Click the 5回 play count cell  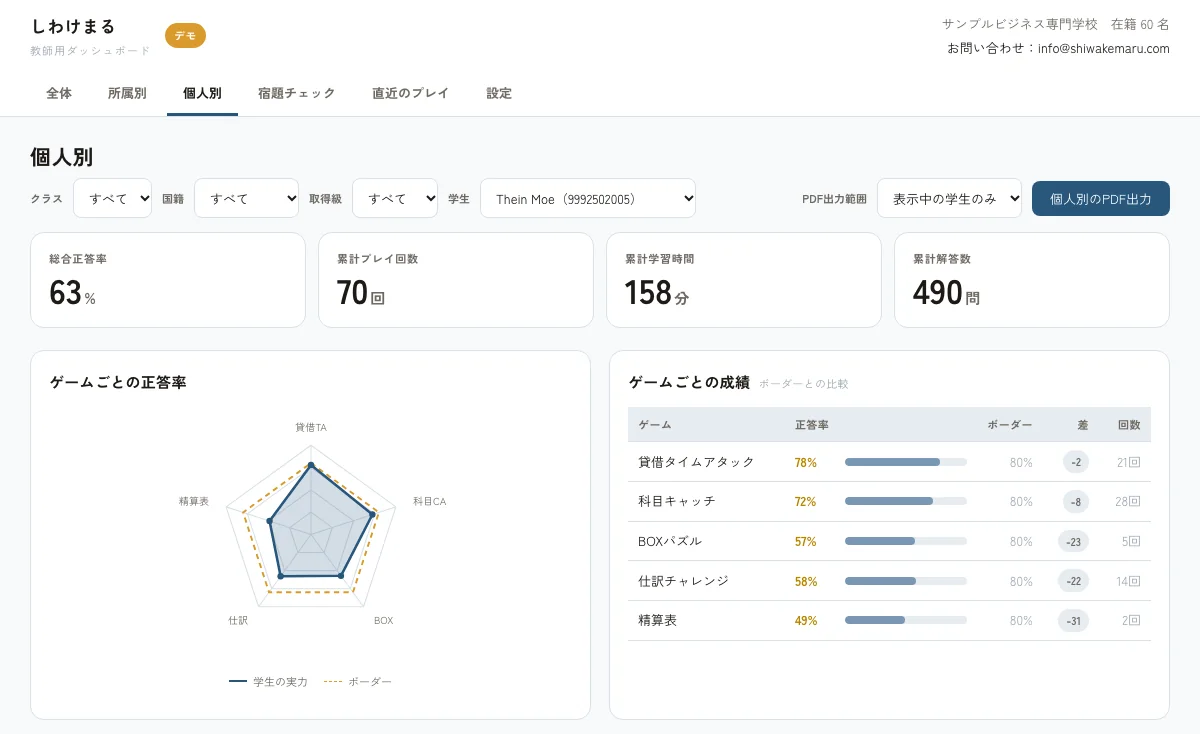(x=1131, y=541)
